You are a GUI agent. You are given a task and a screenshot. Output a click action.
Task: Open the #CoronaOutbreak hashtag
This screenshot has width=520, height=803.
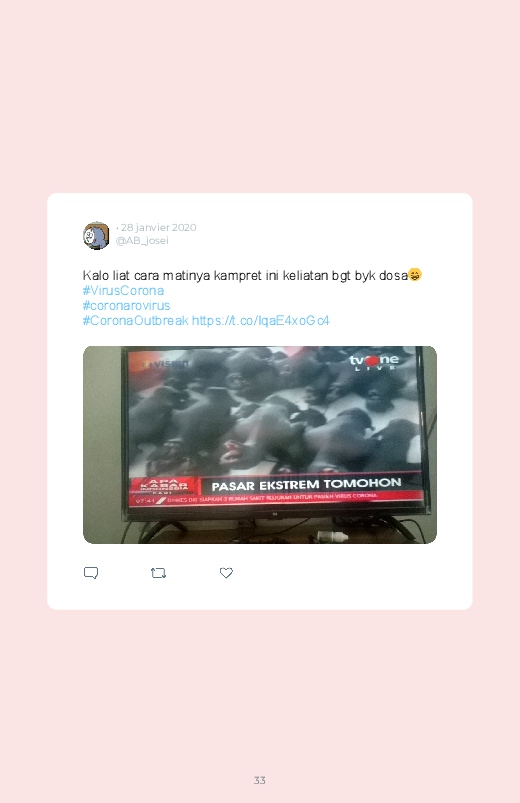(136, 321)
